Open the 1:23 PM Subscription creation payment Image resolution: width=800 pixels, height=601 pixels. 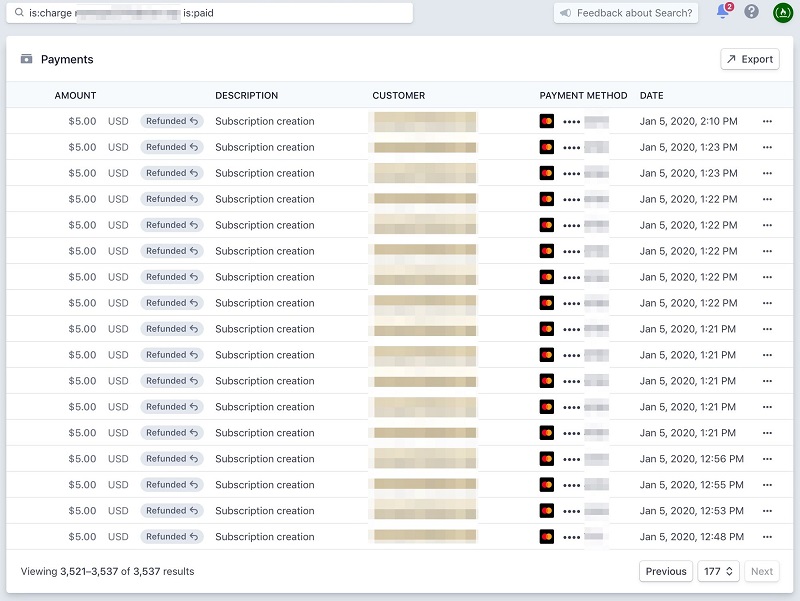point(264,147)
